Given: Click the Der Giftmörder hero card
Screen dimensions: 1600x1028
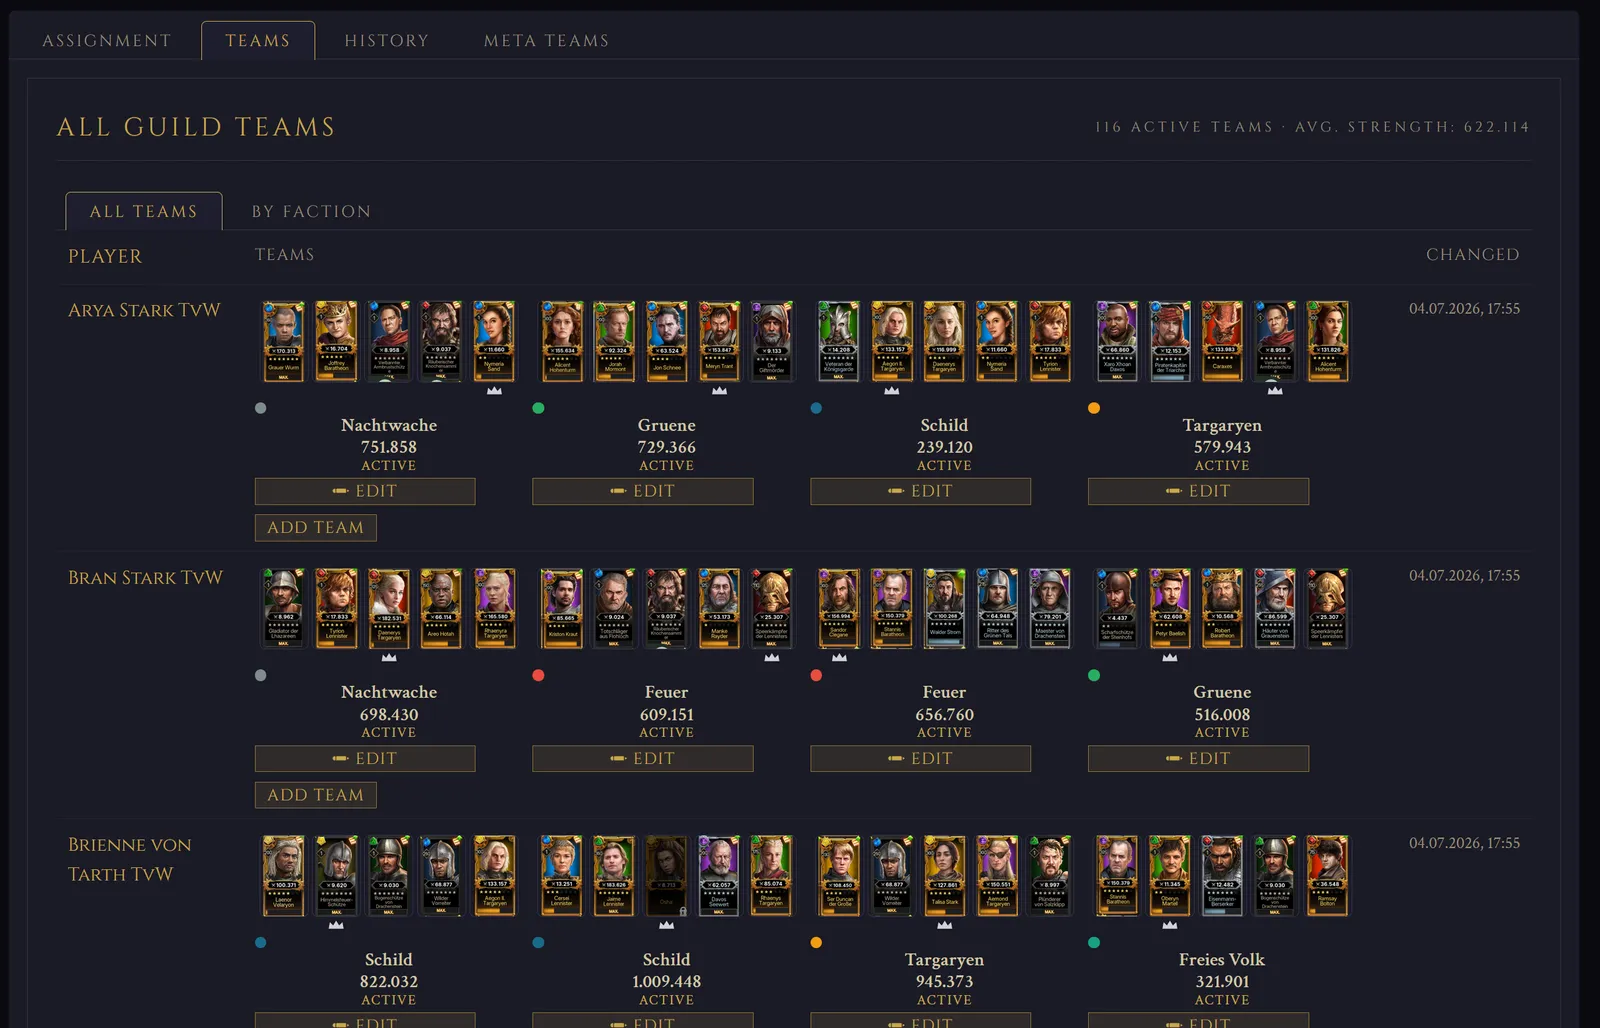Looking at the screenshot, I should point(771,341).
